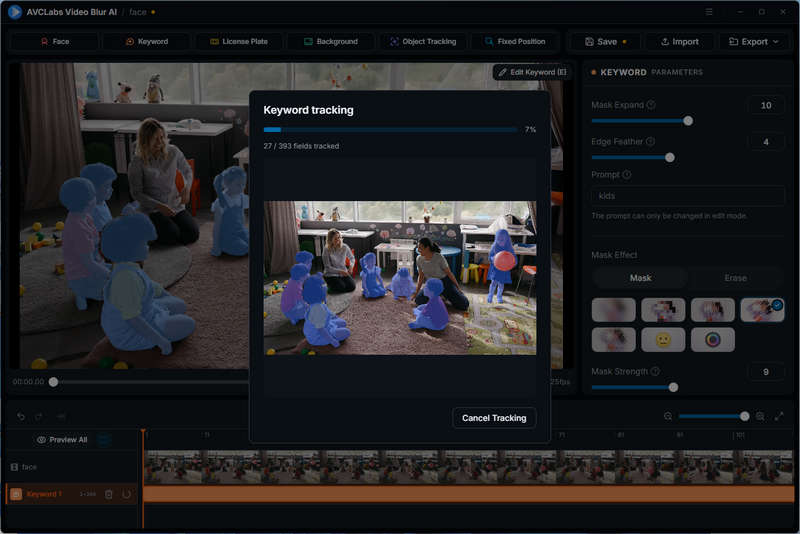Toggle the Preview All eye button
800x534 pixels.
pyautogui.click(x=62, y=440)
